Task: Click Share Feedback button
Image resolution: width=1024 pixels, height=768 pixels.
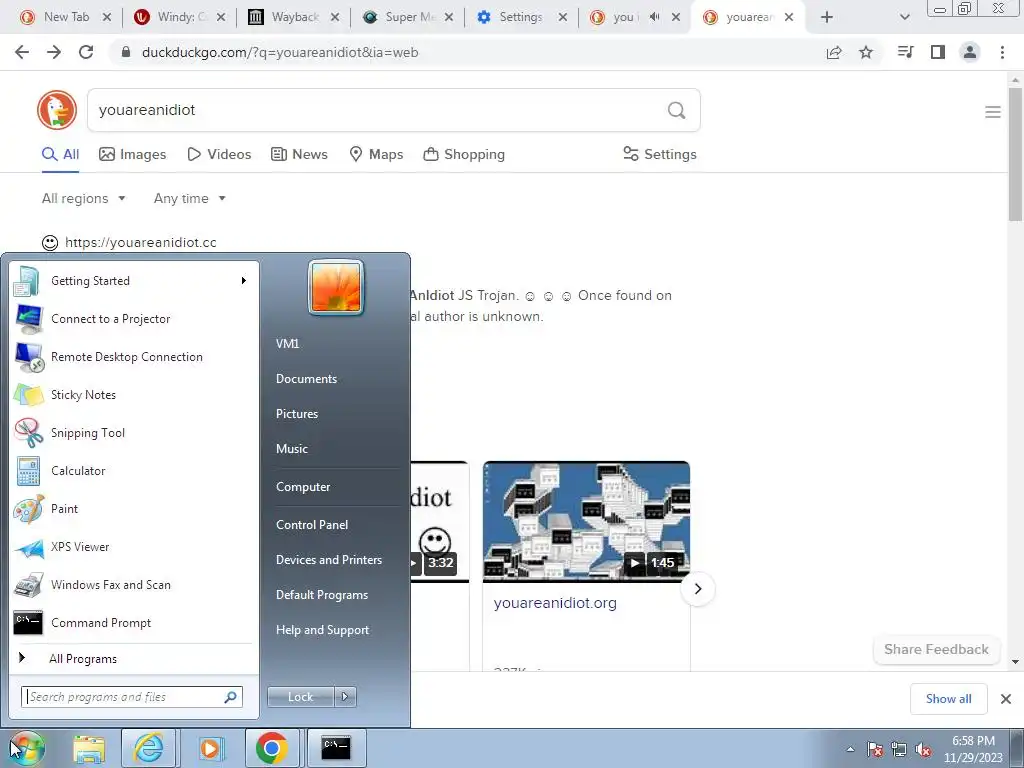Action: [936, 649]
